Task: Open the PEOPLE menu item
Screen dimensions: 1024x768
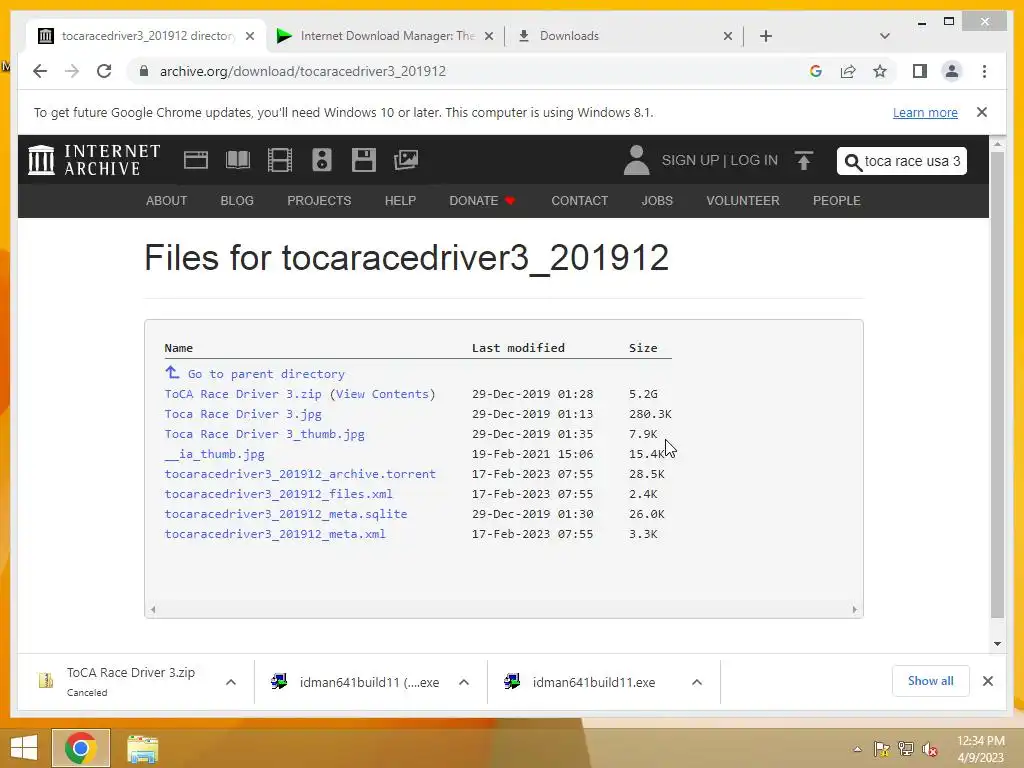Action: (x=837, y=200)
